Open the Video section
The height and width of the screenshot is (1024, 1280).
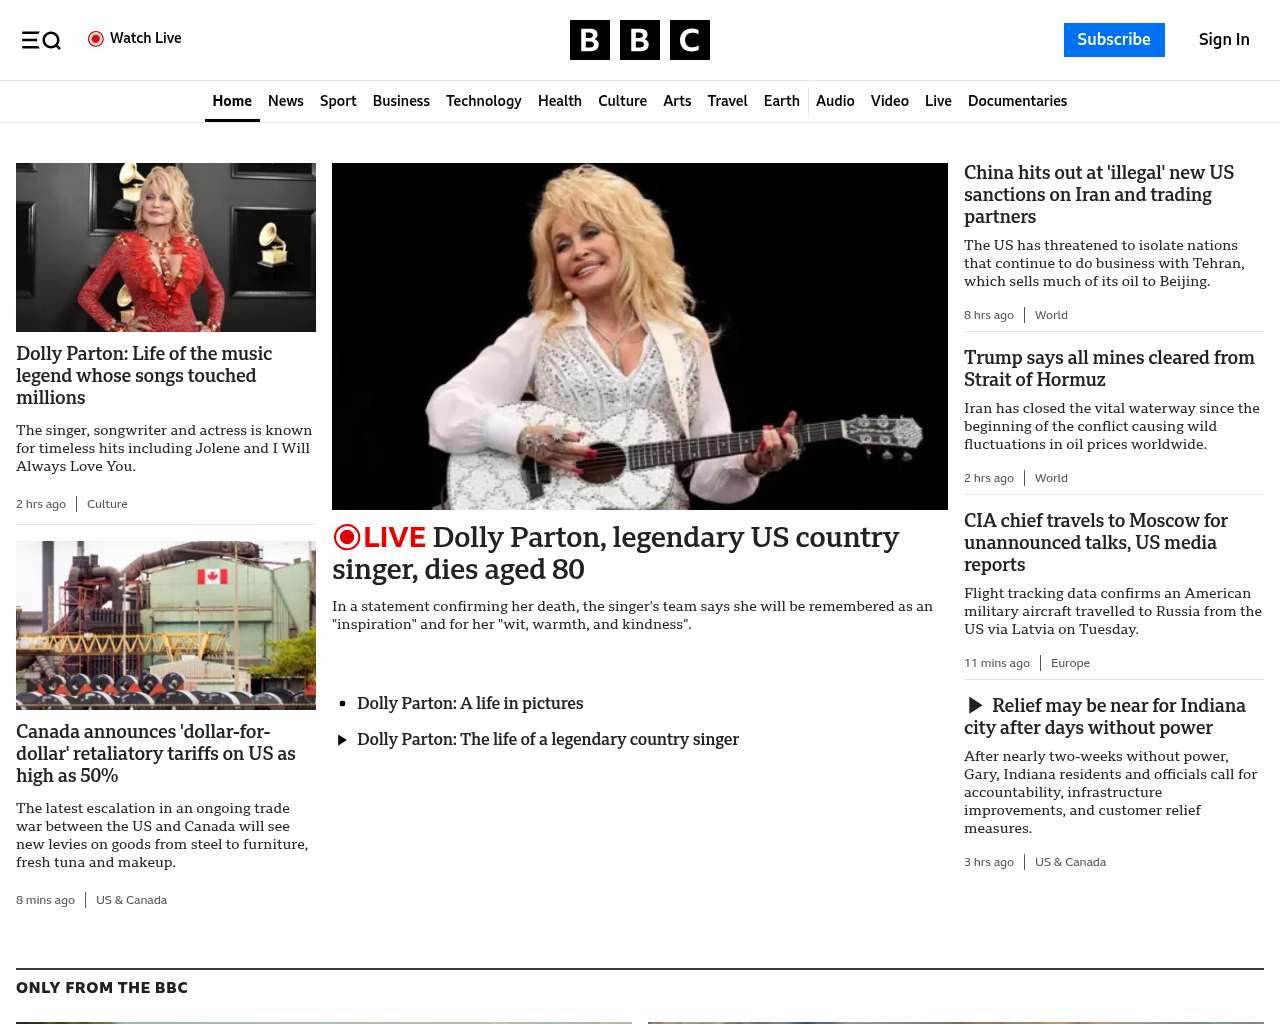(x=890, y=101)
